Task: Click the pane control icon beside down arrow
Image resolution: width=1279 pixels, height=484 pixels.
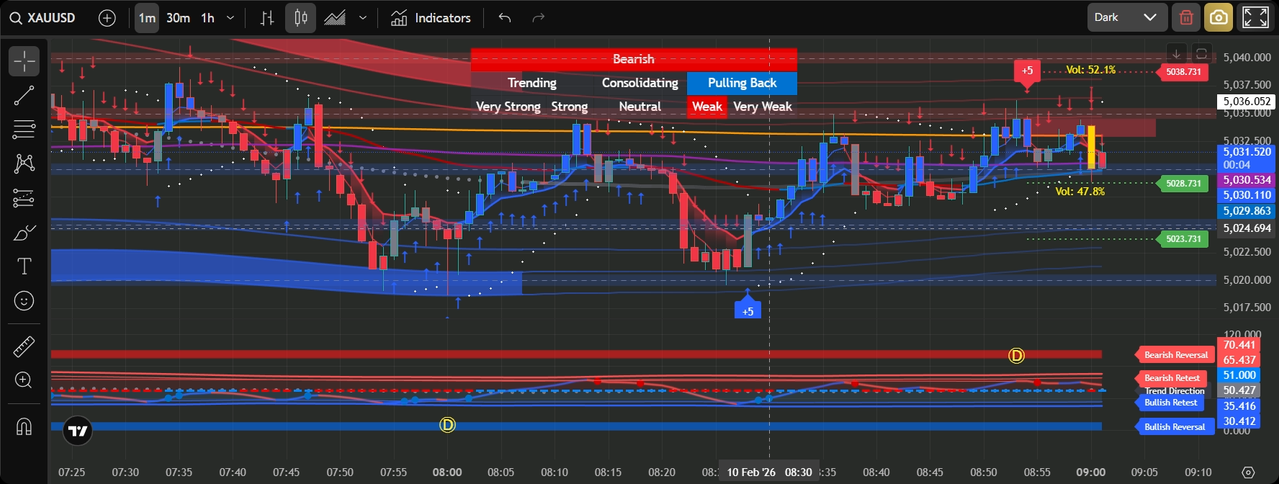Action: (1201, 53)
